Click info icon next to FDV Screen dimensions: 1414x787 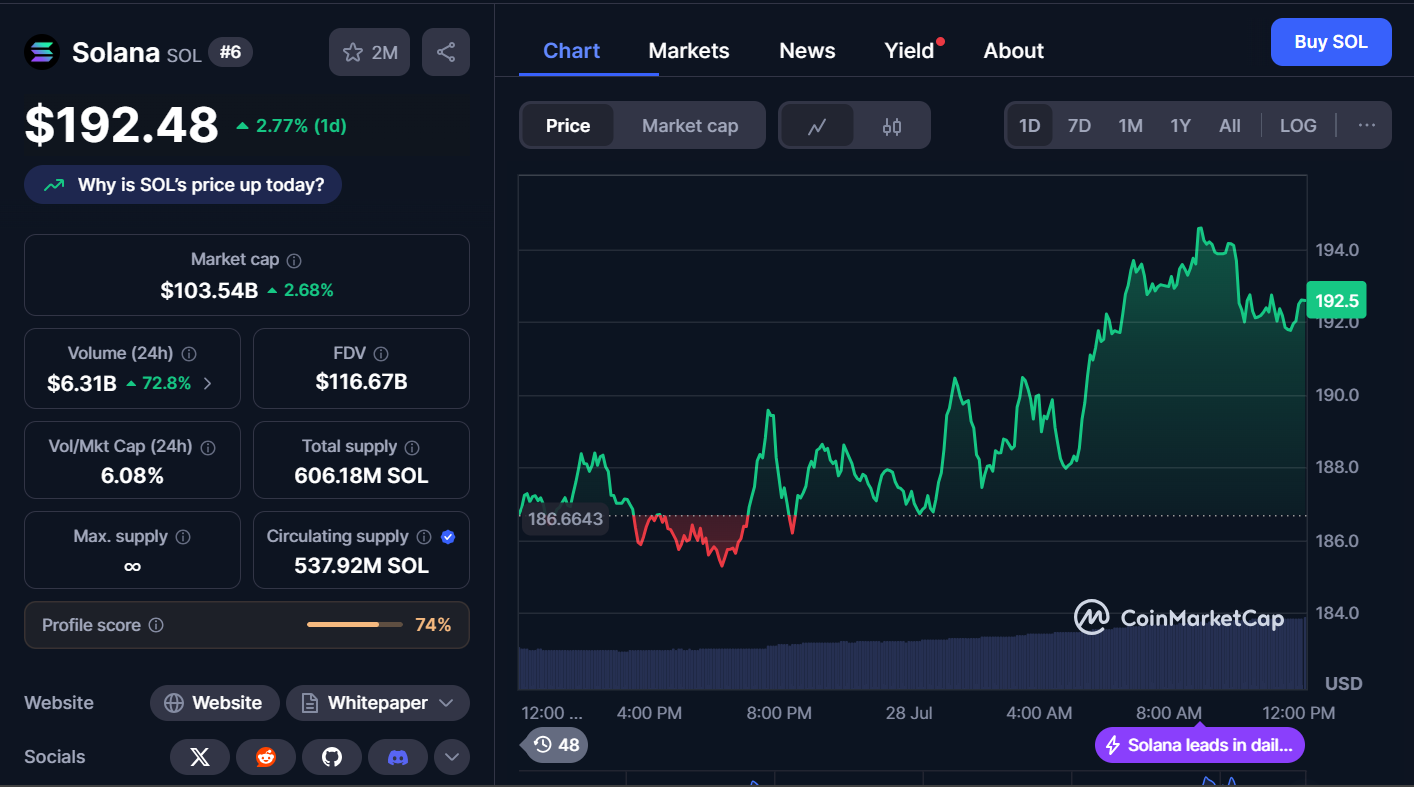pos(380,354)
